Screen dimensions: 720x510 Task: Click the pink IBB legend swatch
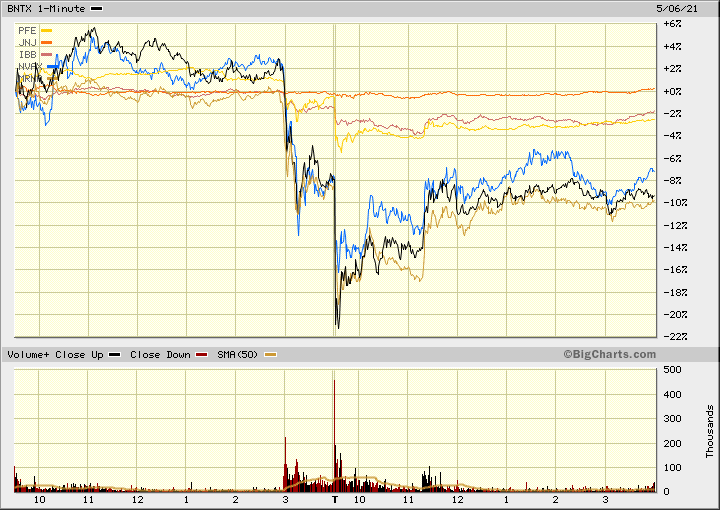pyautogui.click(x=46, y=55)
